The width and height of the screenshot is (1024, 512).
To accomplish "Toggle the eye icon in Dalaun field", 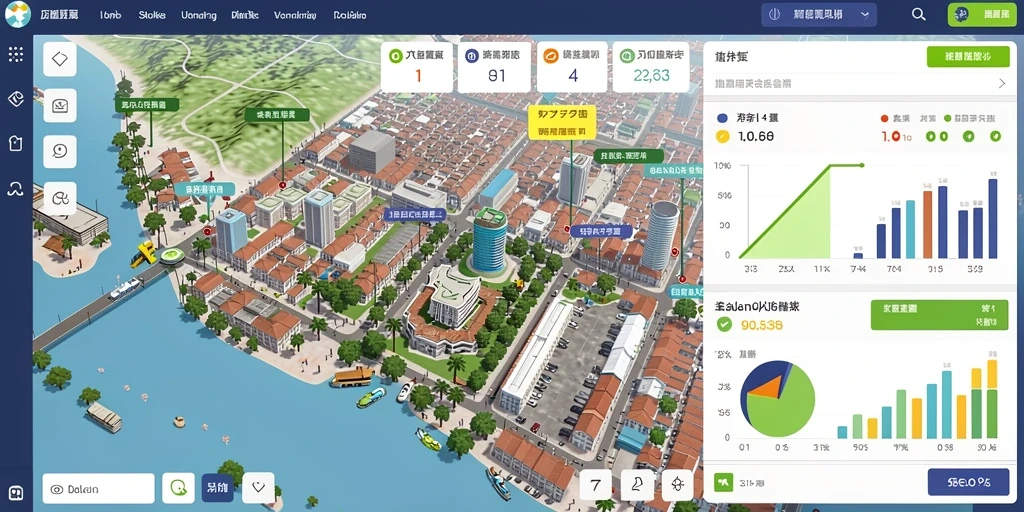I will tap(57, 489).
